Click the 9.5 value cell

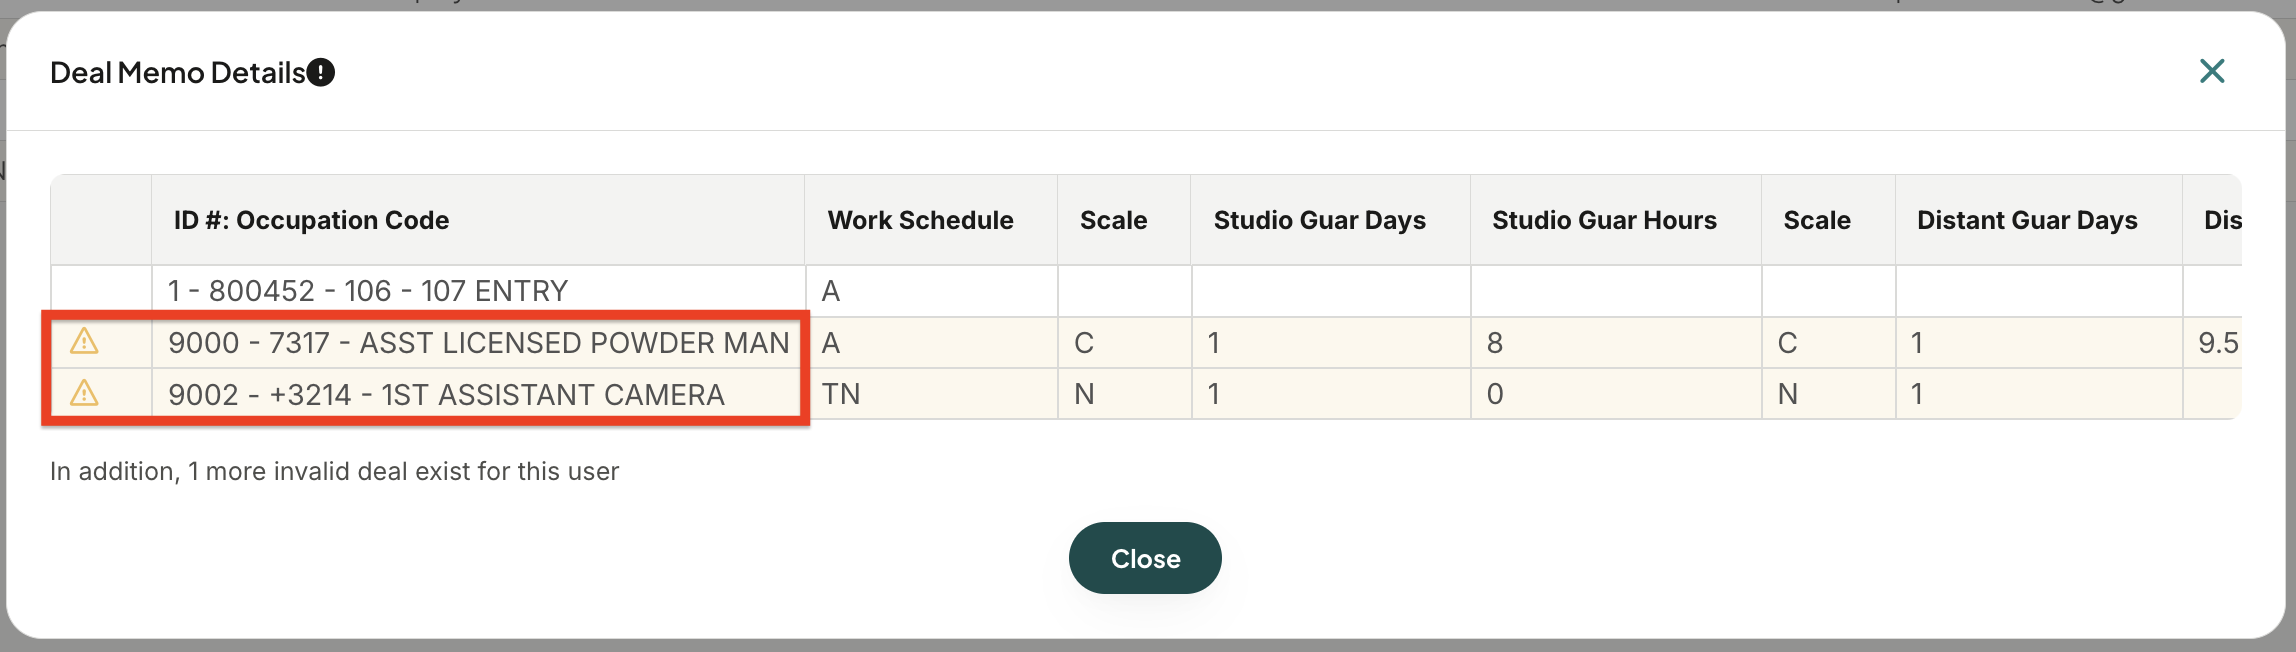click(x=2212, y=343)
